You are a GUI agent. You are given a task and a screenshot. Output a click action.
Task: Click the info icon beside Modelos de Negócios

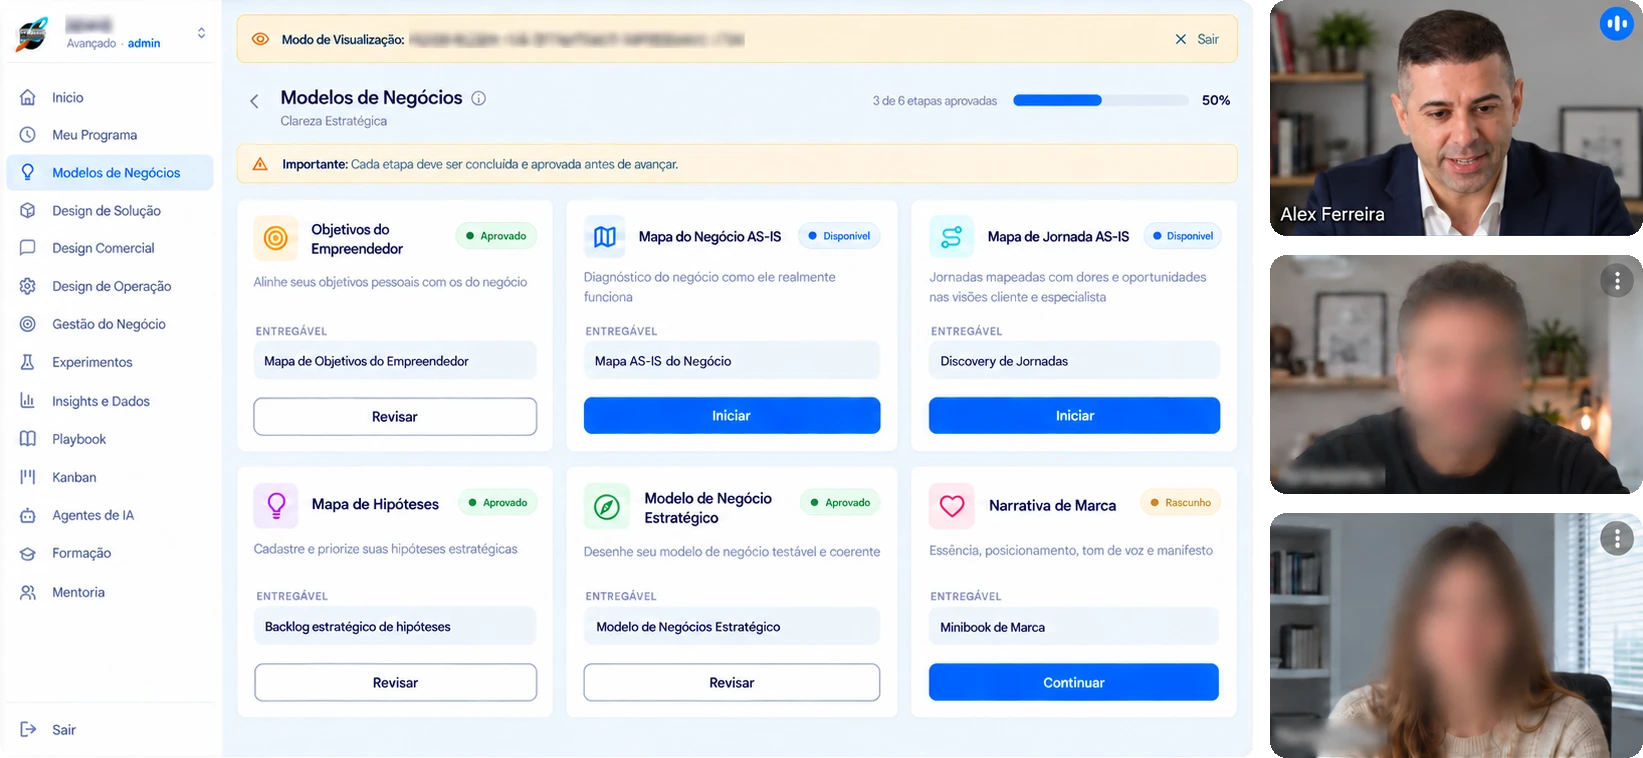479,98
